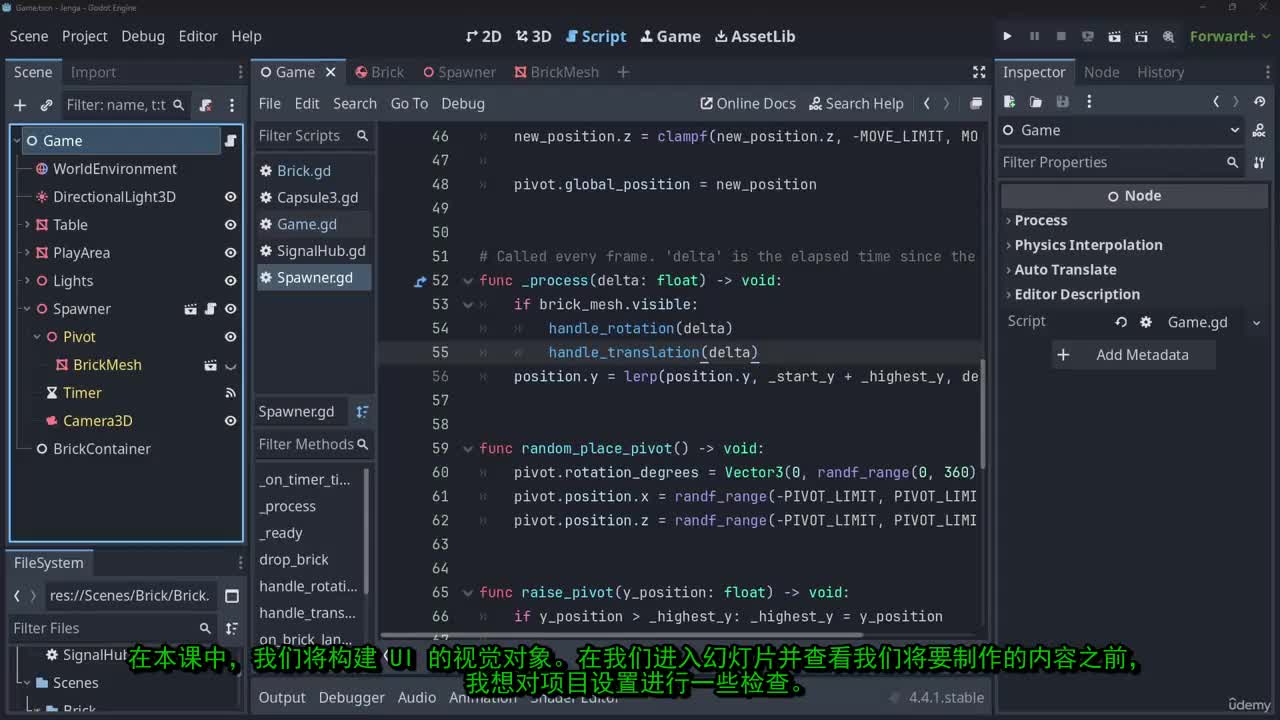Image resolution: width=1280 pixels, height=720 pixels.
Task: Toggle visibility of DirectionalLight3D
Action: point(230,197)
